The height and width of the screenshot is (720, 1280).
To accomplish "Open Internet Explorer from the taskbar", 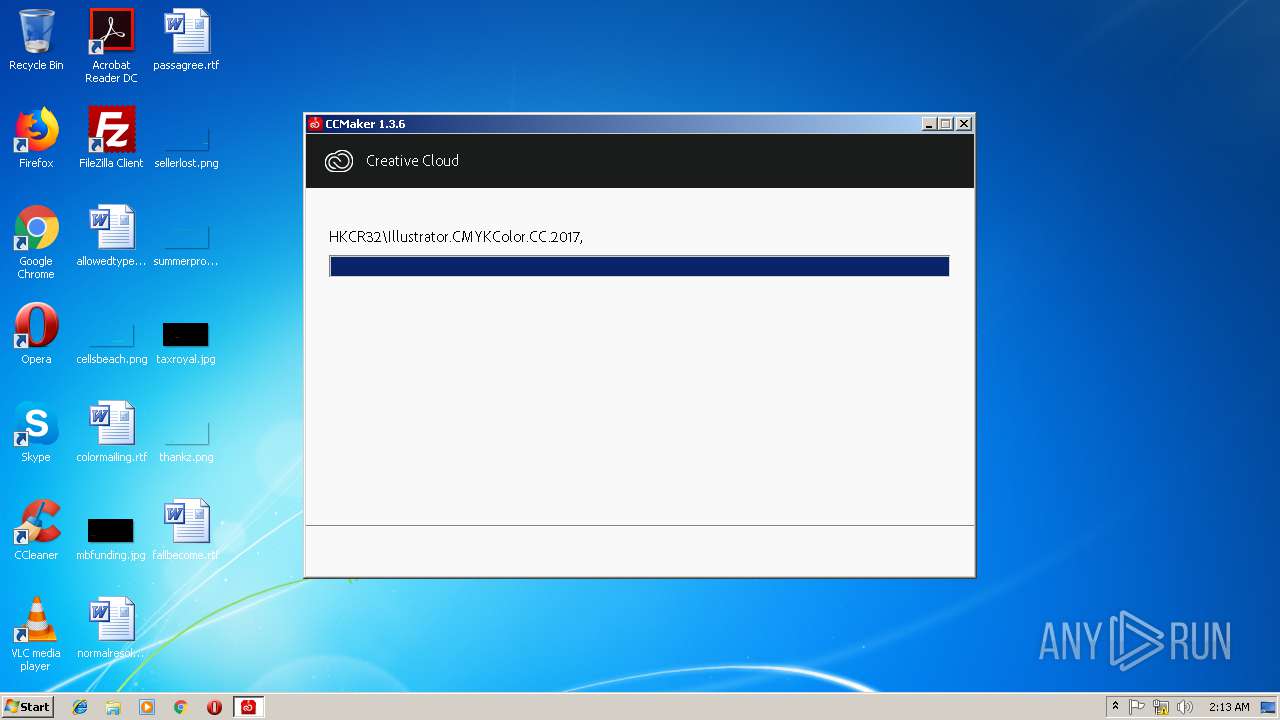I will point(80,707).
